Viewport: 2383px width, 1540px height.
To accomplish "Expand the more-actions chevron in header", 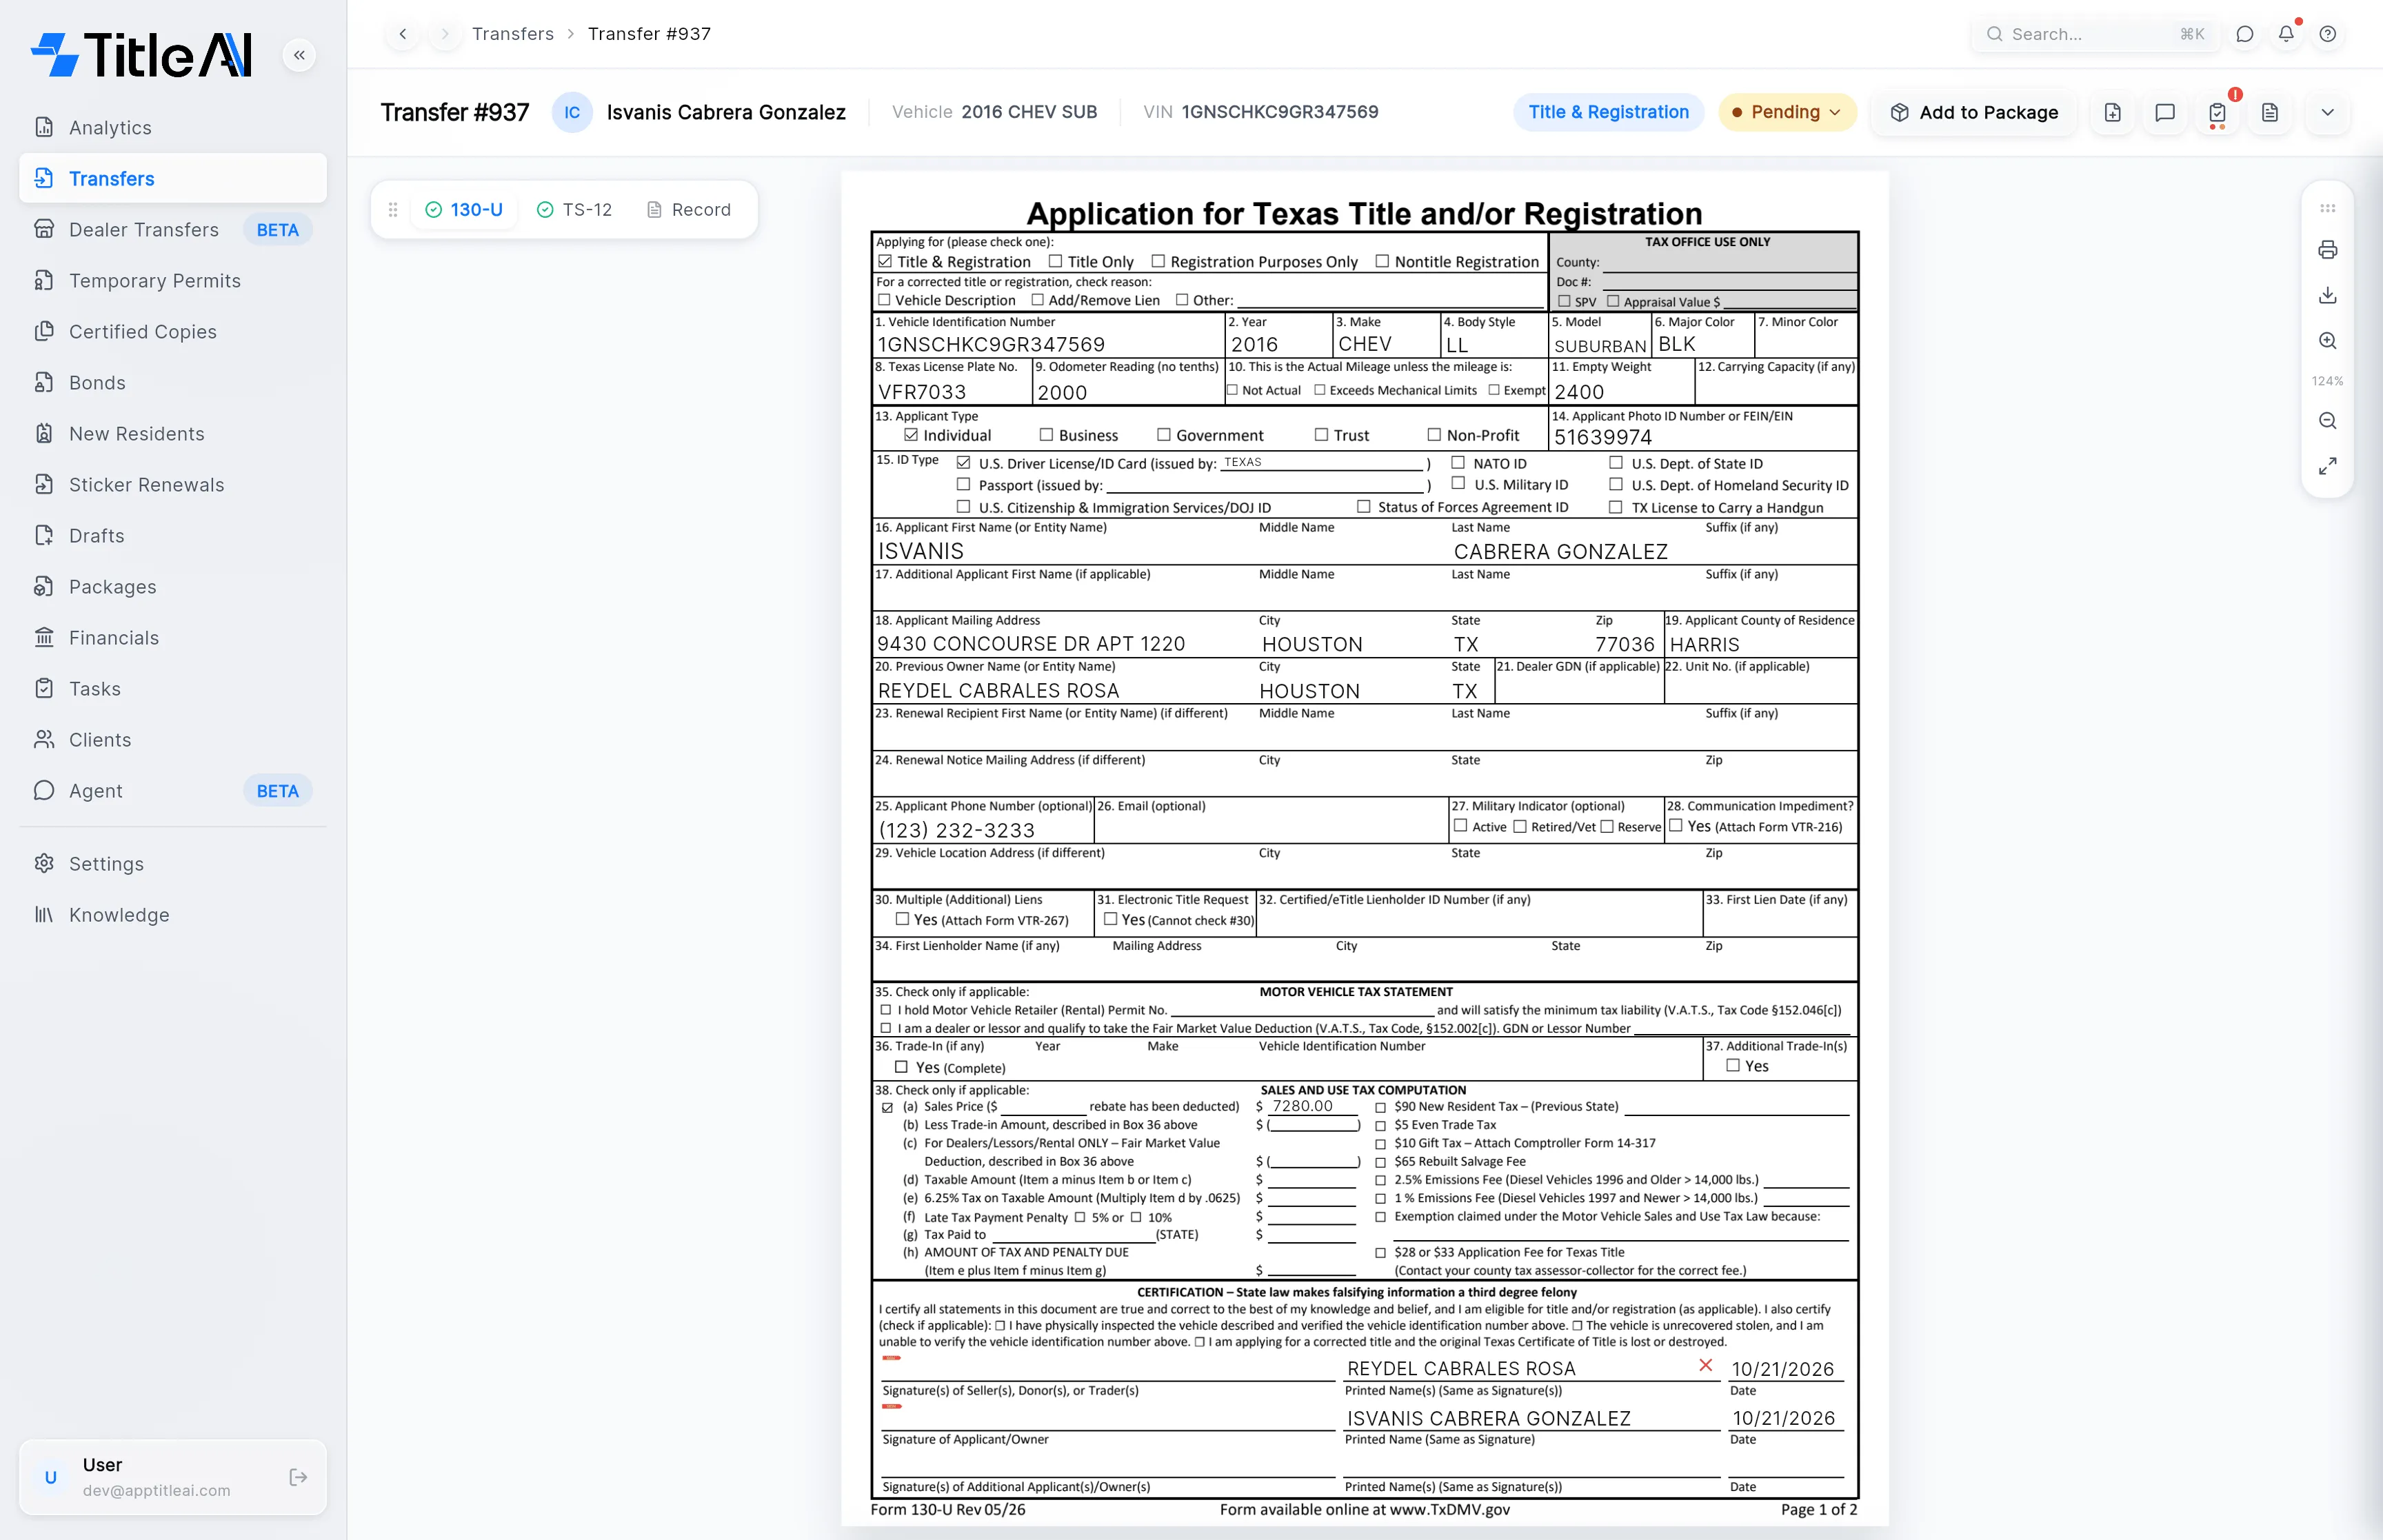I will coord(2328,112).
